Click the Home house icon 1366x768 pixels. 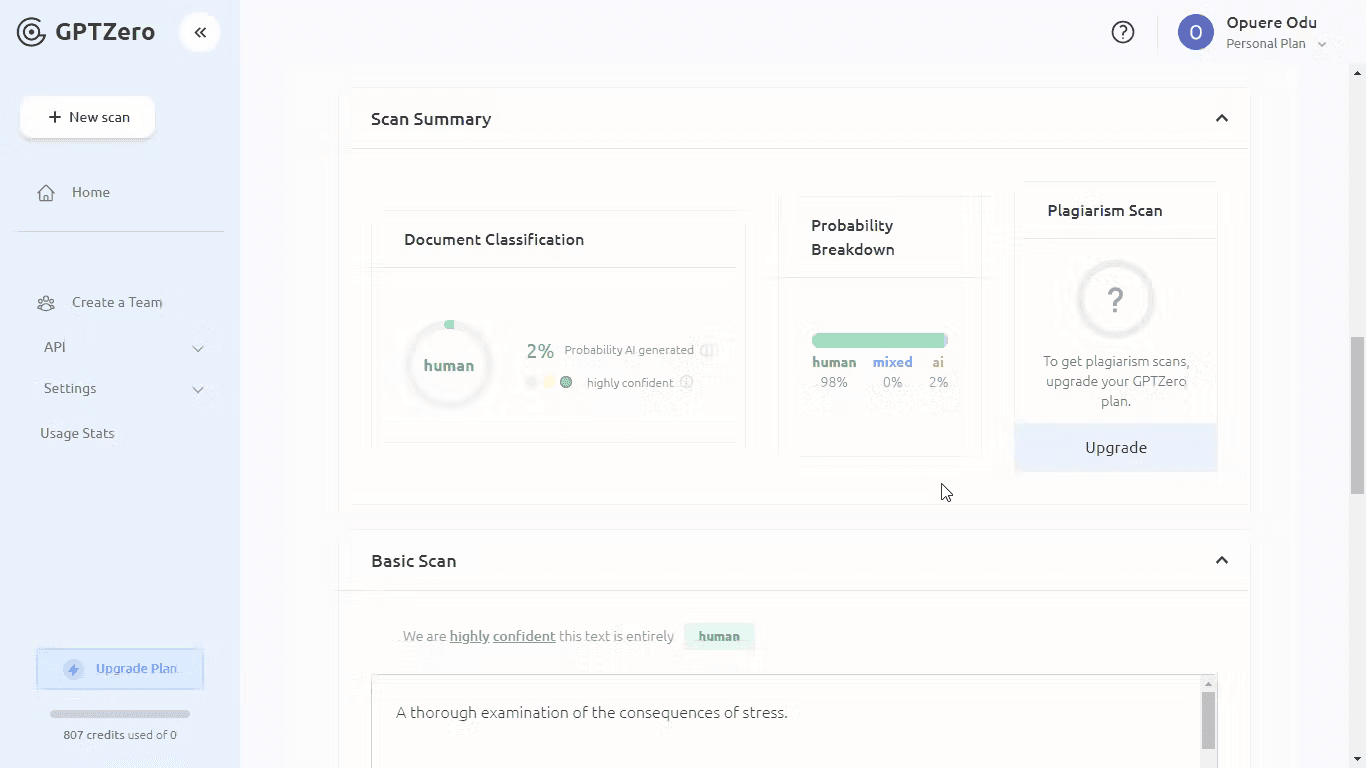point(46,193)
